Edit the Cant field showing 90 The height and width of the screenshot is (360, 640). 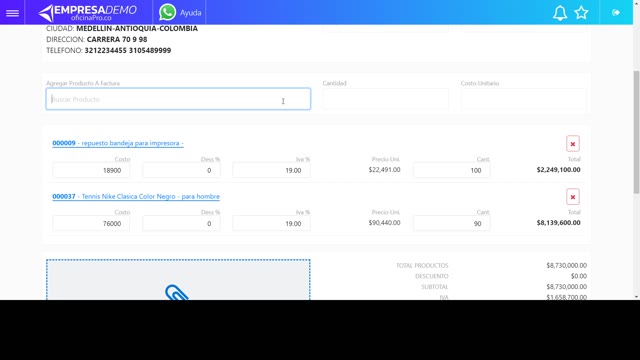tap(451, 223)
